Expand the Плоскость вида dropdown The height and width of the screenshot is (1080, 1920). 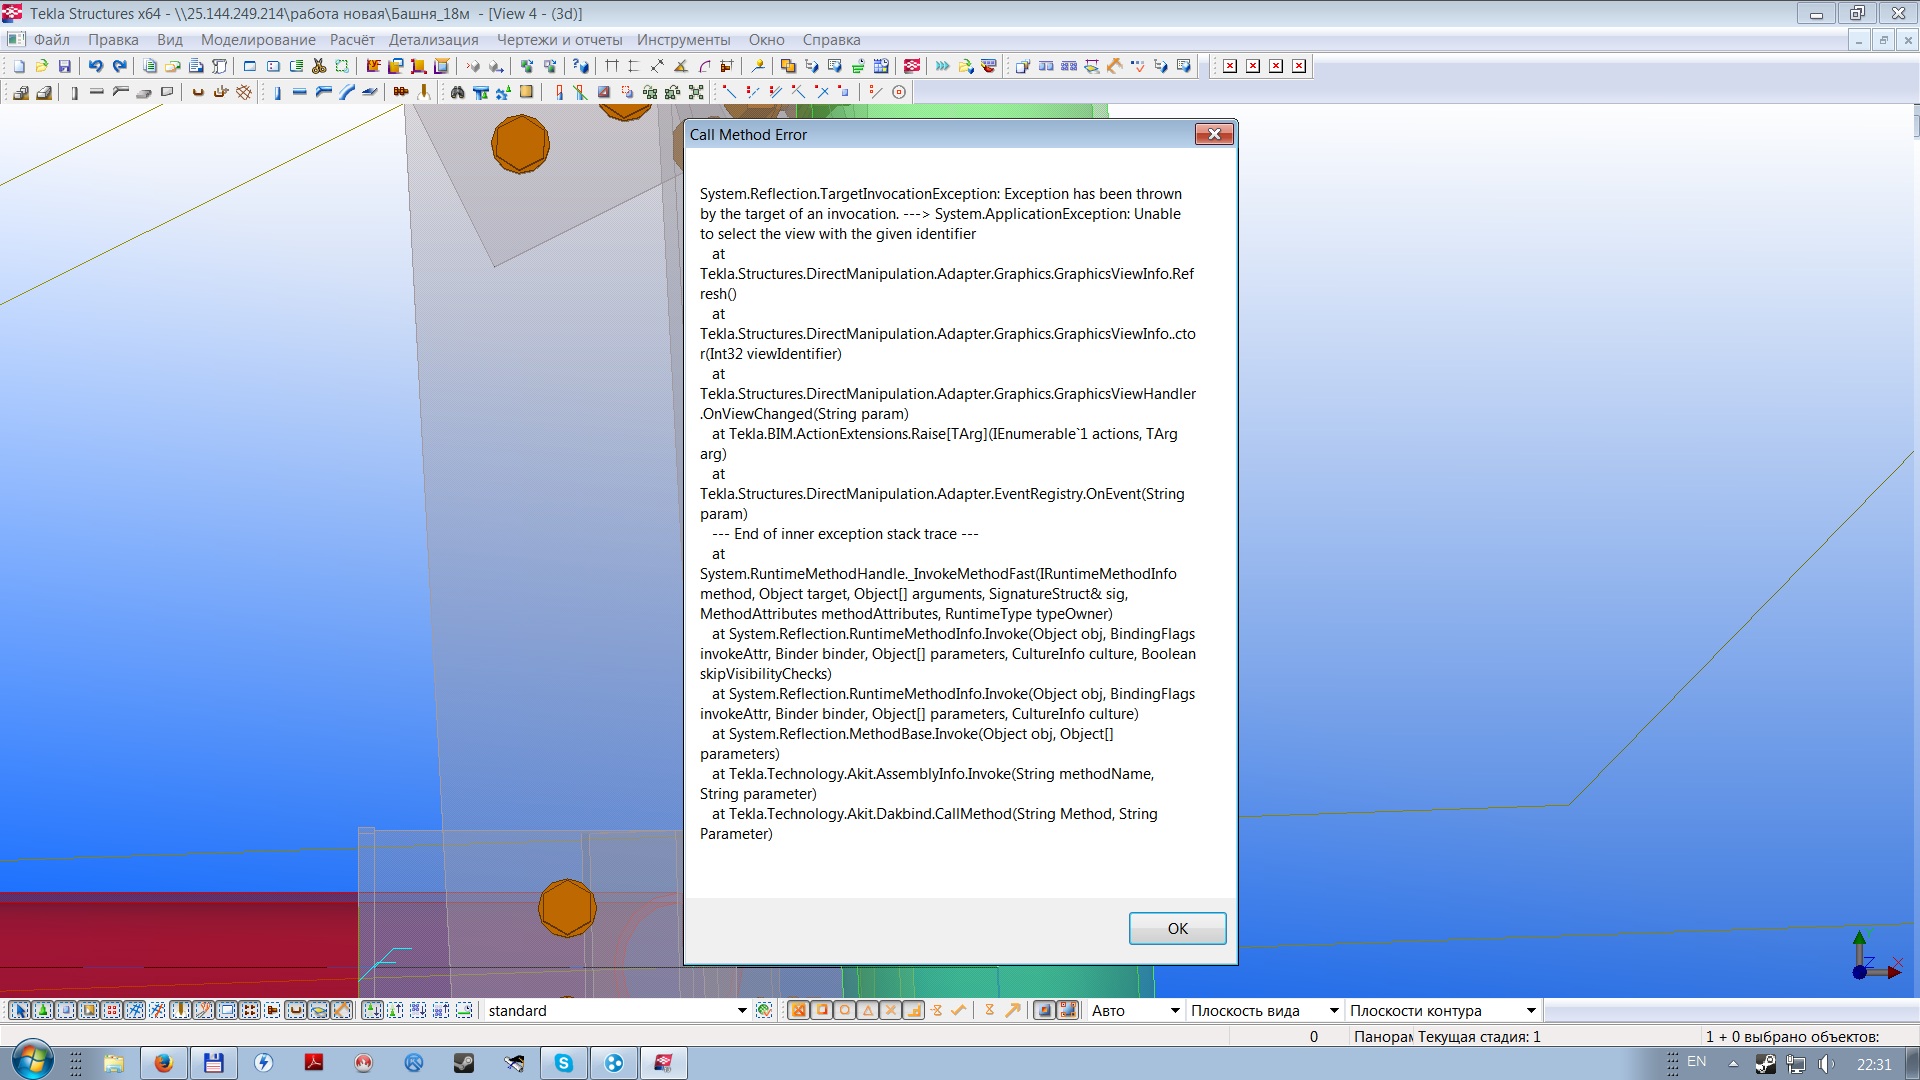click(1333, 1010)
